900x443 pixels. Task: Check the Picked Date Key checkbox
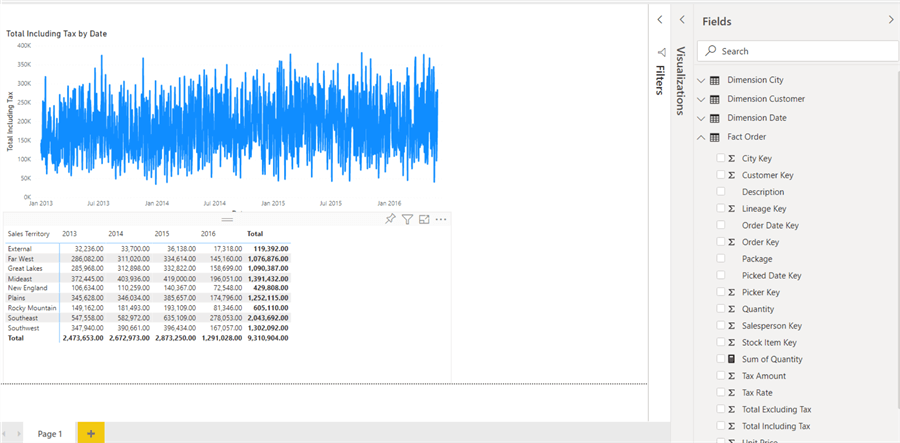click(720, 275)
